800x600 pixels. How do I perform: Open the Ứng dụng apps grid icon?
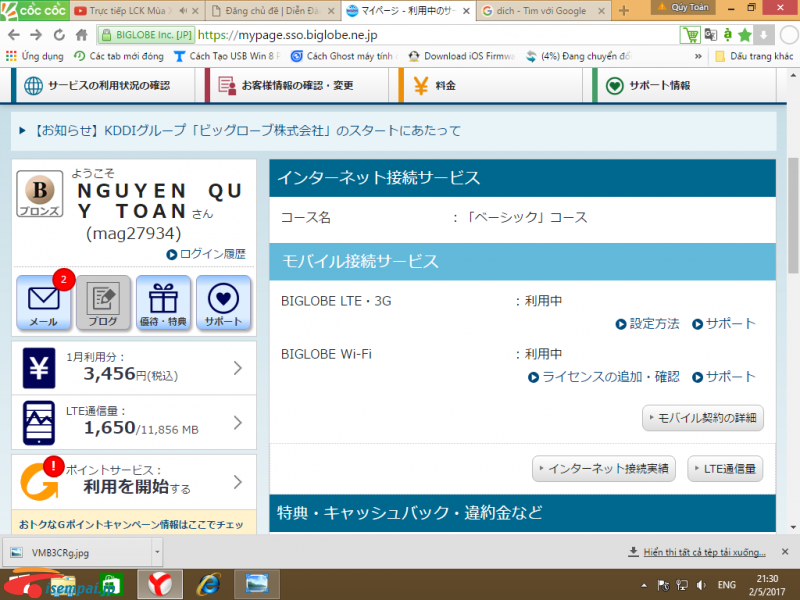pyautogui.click(x=11, y=56)
